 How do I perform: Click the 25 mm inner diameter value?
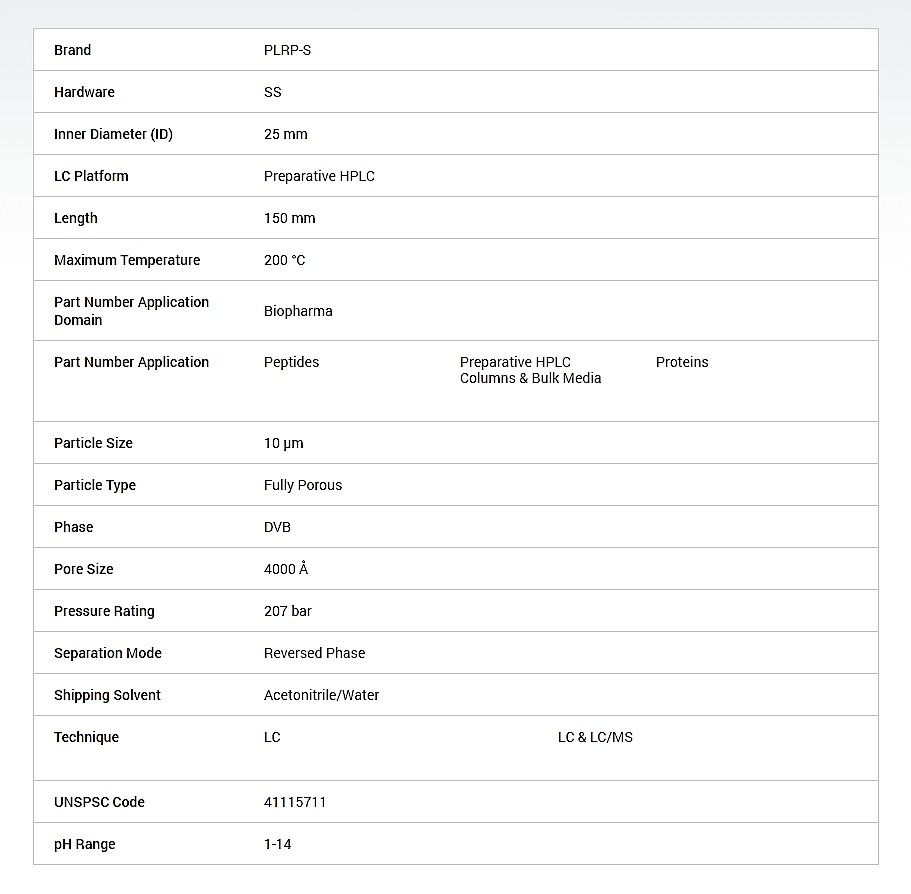coord(285,134)
